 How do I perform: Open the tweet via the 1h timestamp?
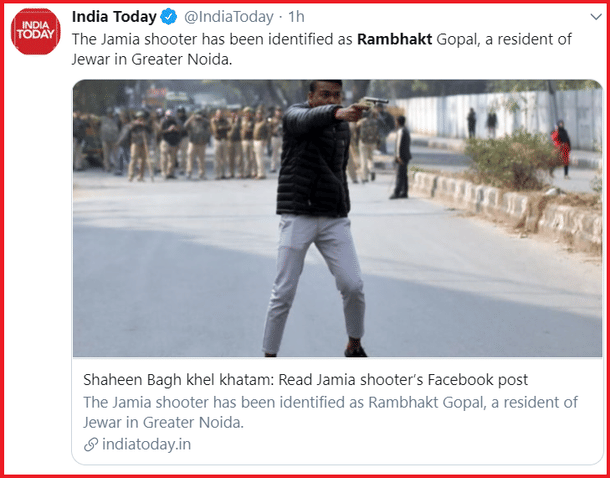tap(296, 17)
